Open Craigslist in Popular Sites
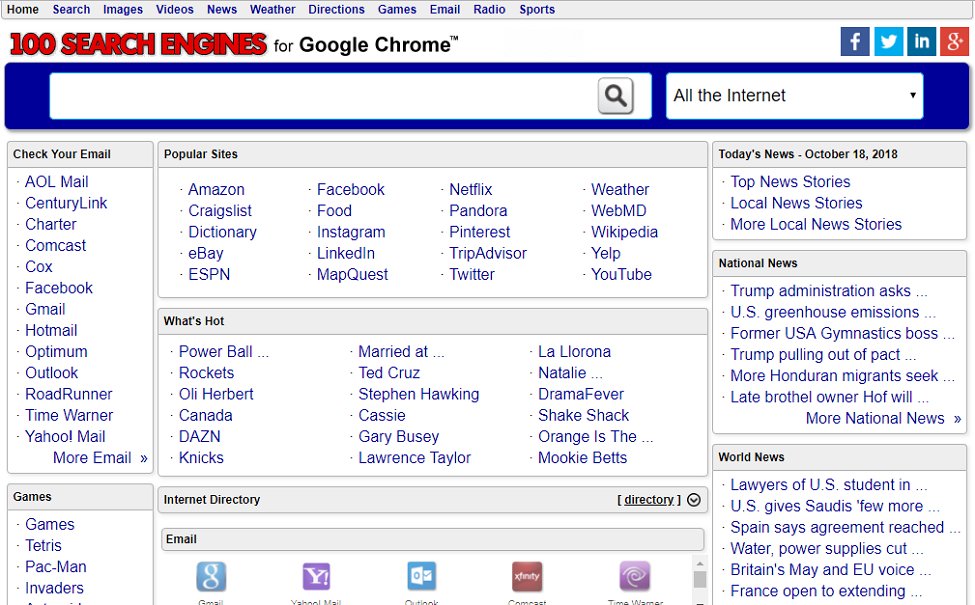 [x=220, y=211]
